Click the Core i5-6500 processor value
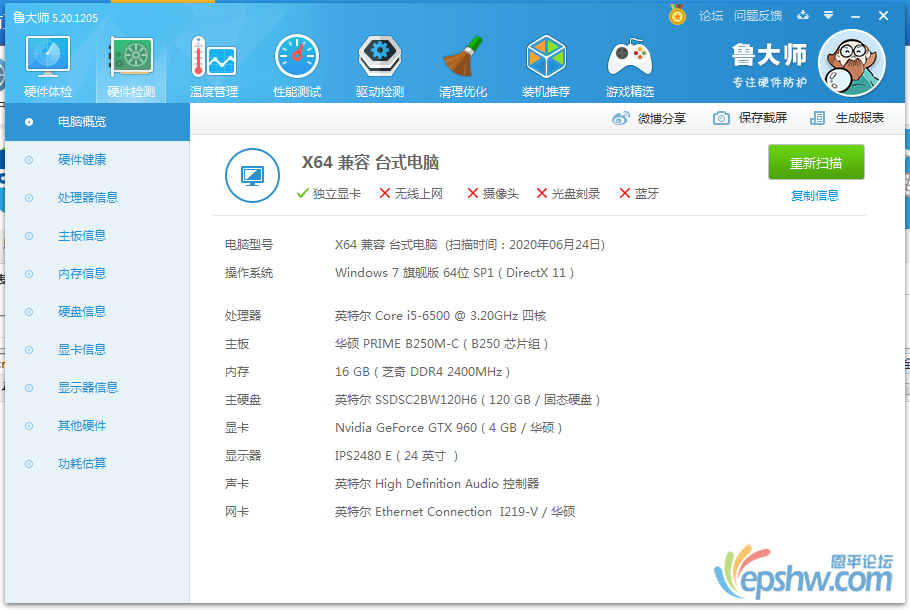Viewport: 910px width, 610px height. (440, 316)
